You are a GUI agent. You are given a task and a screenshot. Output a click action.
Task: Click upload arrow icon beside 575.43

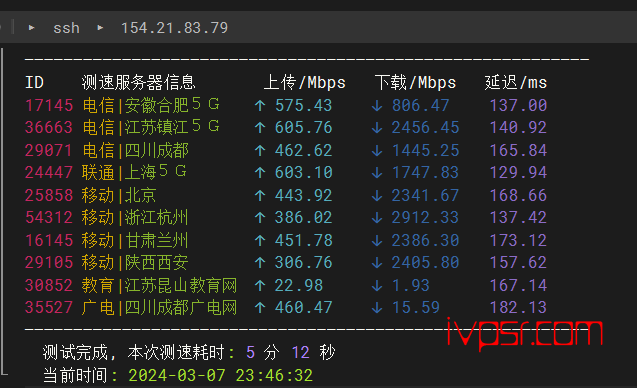tap(260, 106)
